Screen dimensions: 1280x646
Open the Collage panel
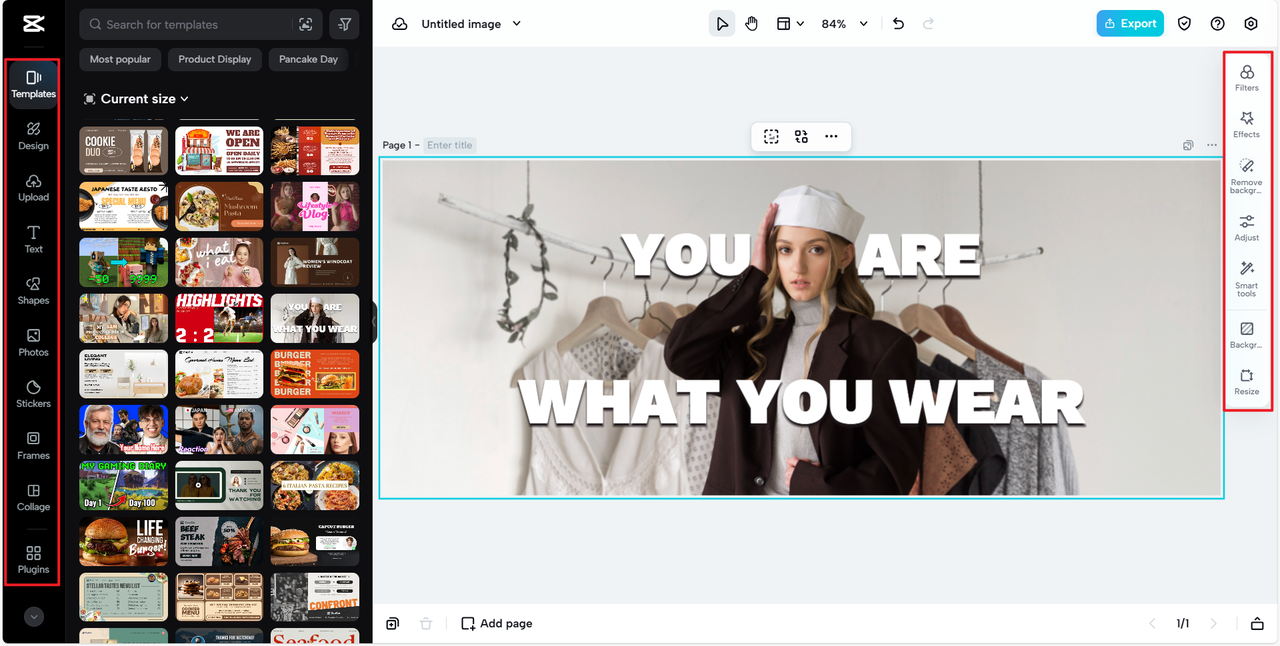point(33,498)
